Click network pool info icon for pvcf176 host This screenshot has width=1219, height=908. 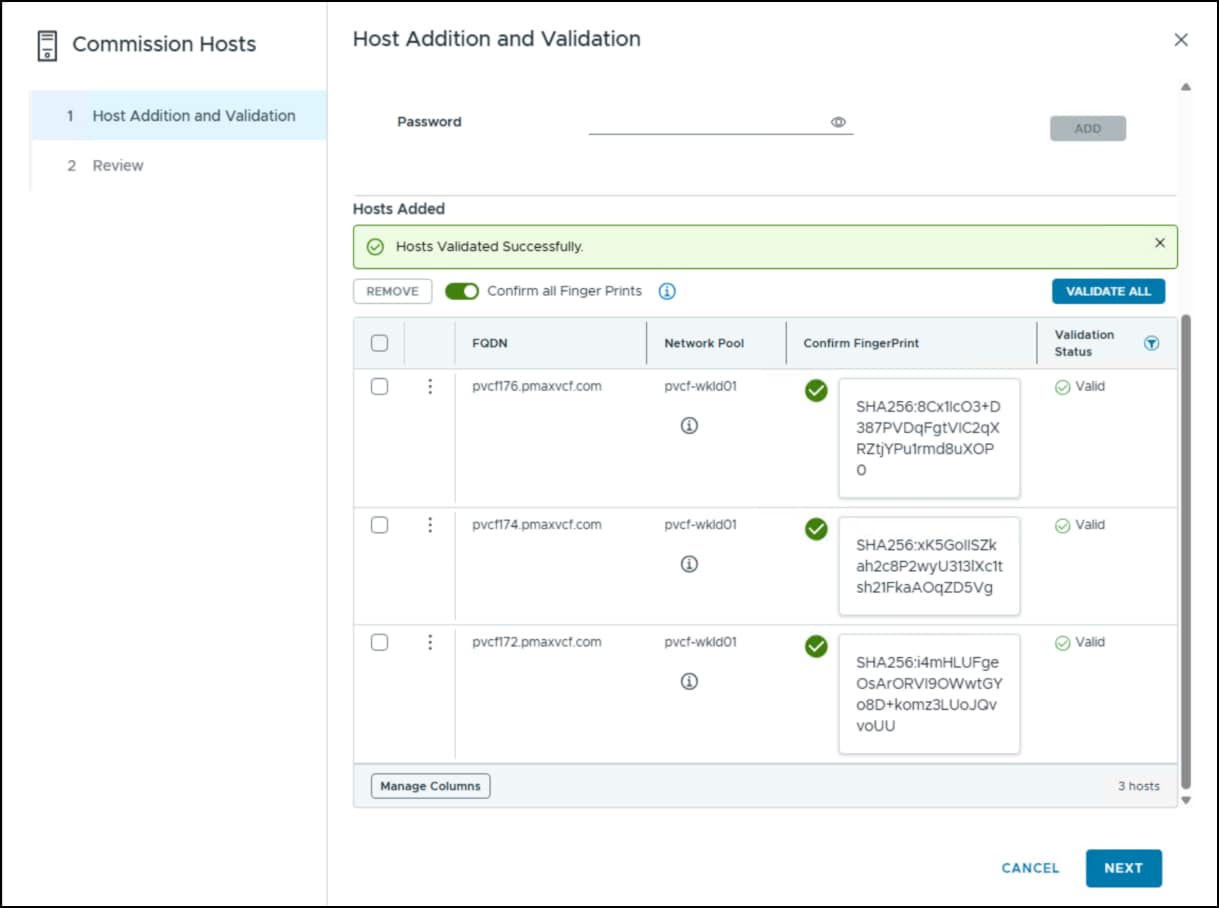[689, 426]
